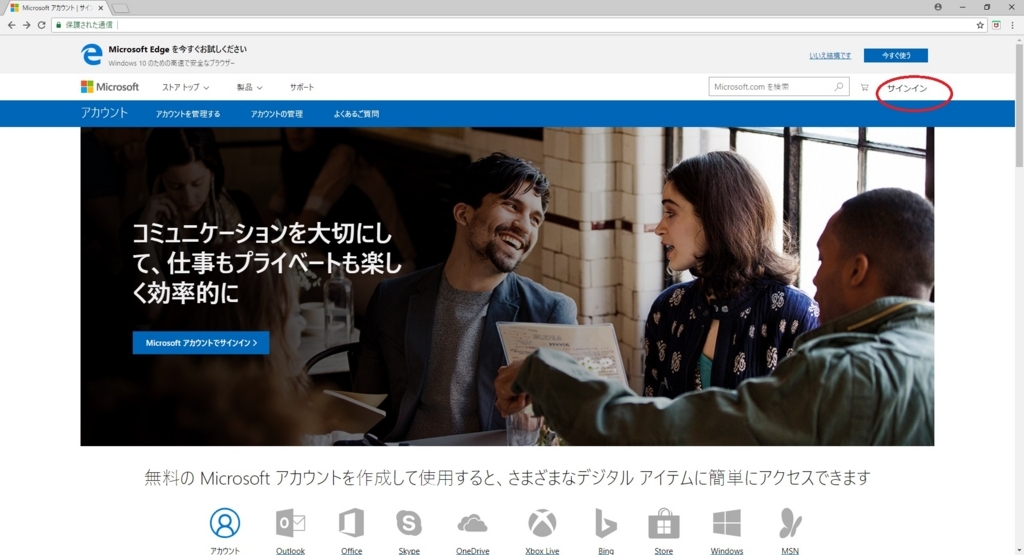Click サポート in top navigation
The height and width of the screenshot is (555, 1024).
click(302, 87)
